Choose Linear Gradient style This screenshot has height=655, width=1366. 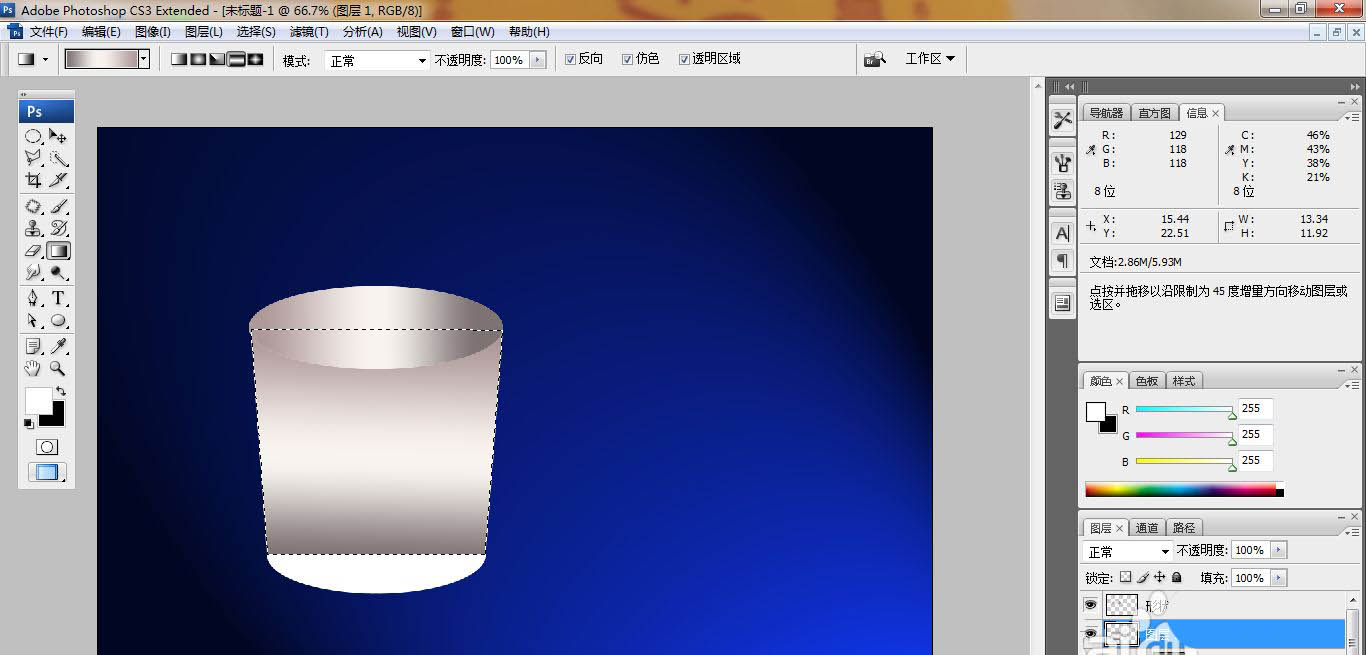click(x=179, y=59)
